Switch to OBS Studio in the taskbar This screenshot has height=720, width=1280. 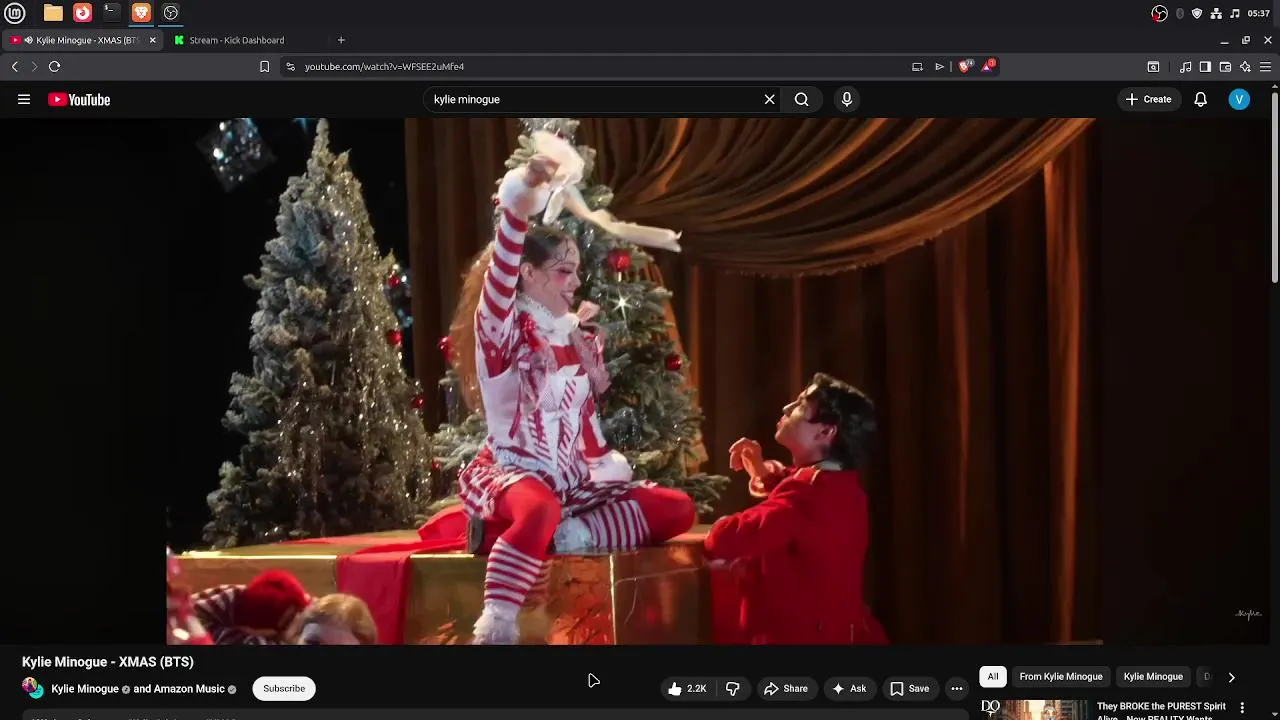171,13
